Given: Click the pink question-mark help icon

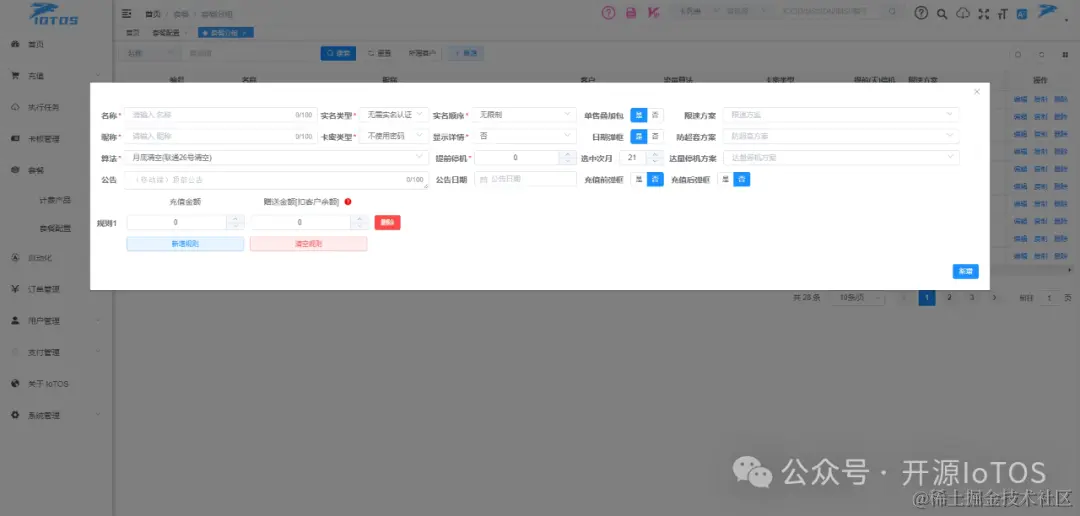Looking at the screenshot, I should (x=608, y=12).
